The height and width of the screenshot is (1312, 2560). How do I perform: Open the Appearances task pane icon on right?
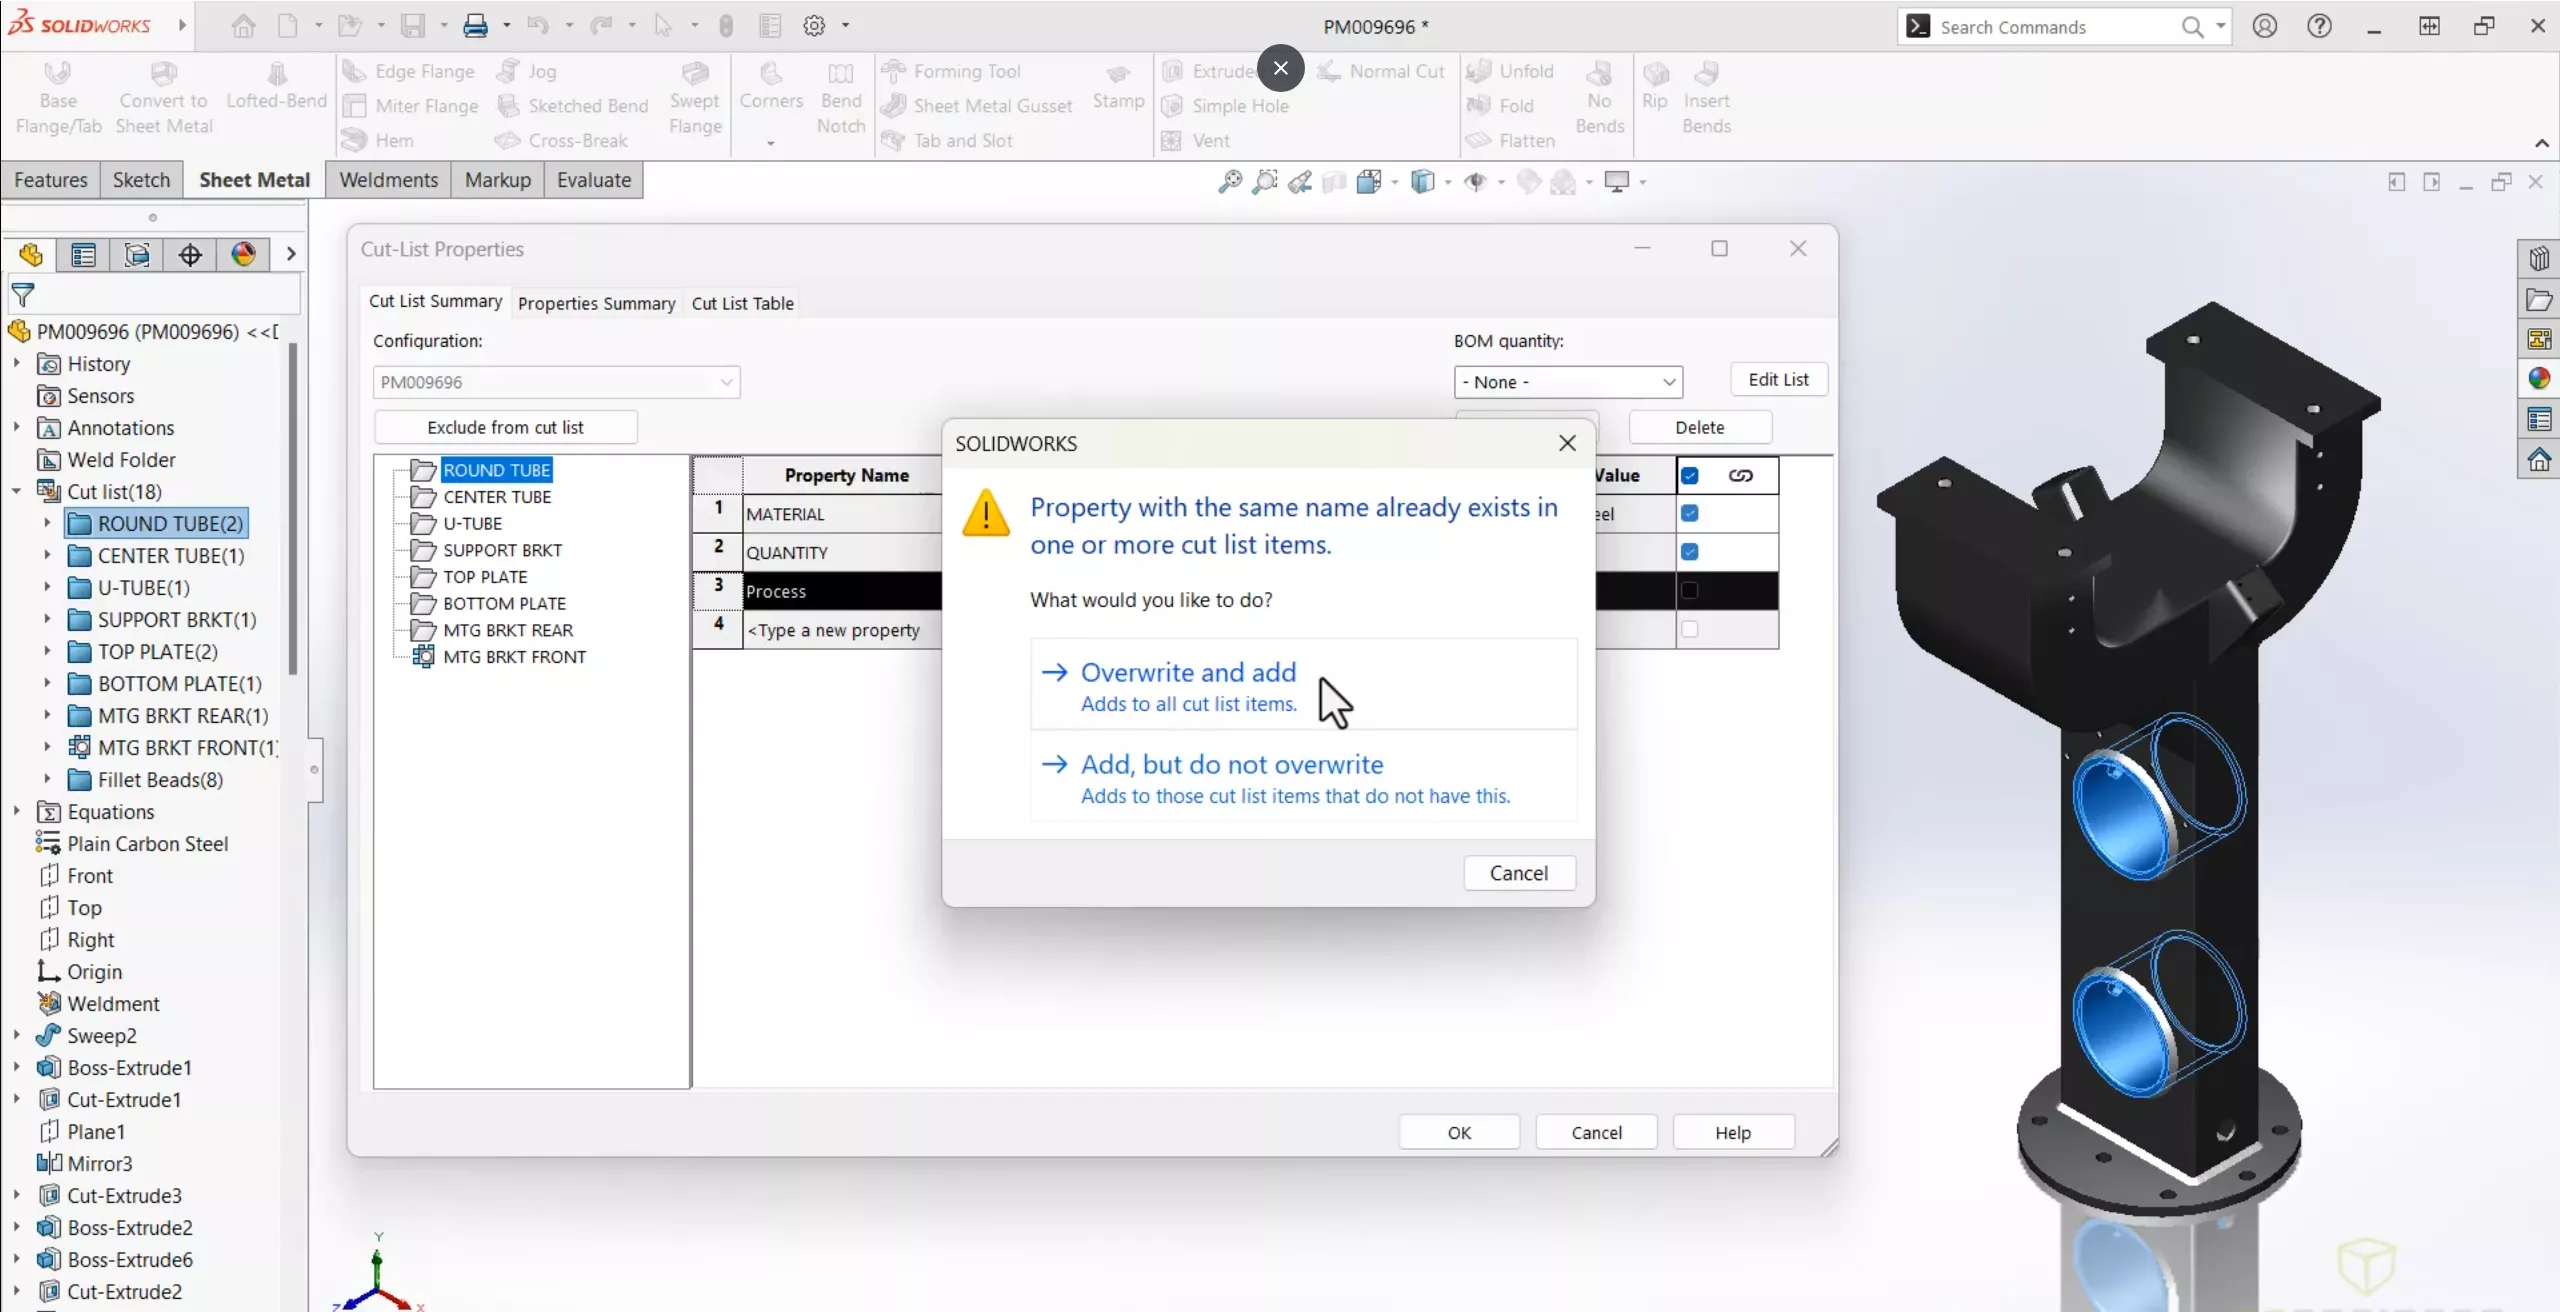click(2539, 379)
